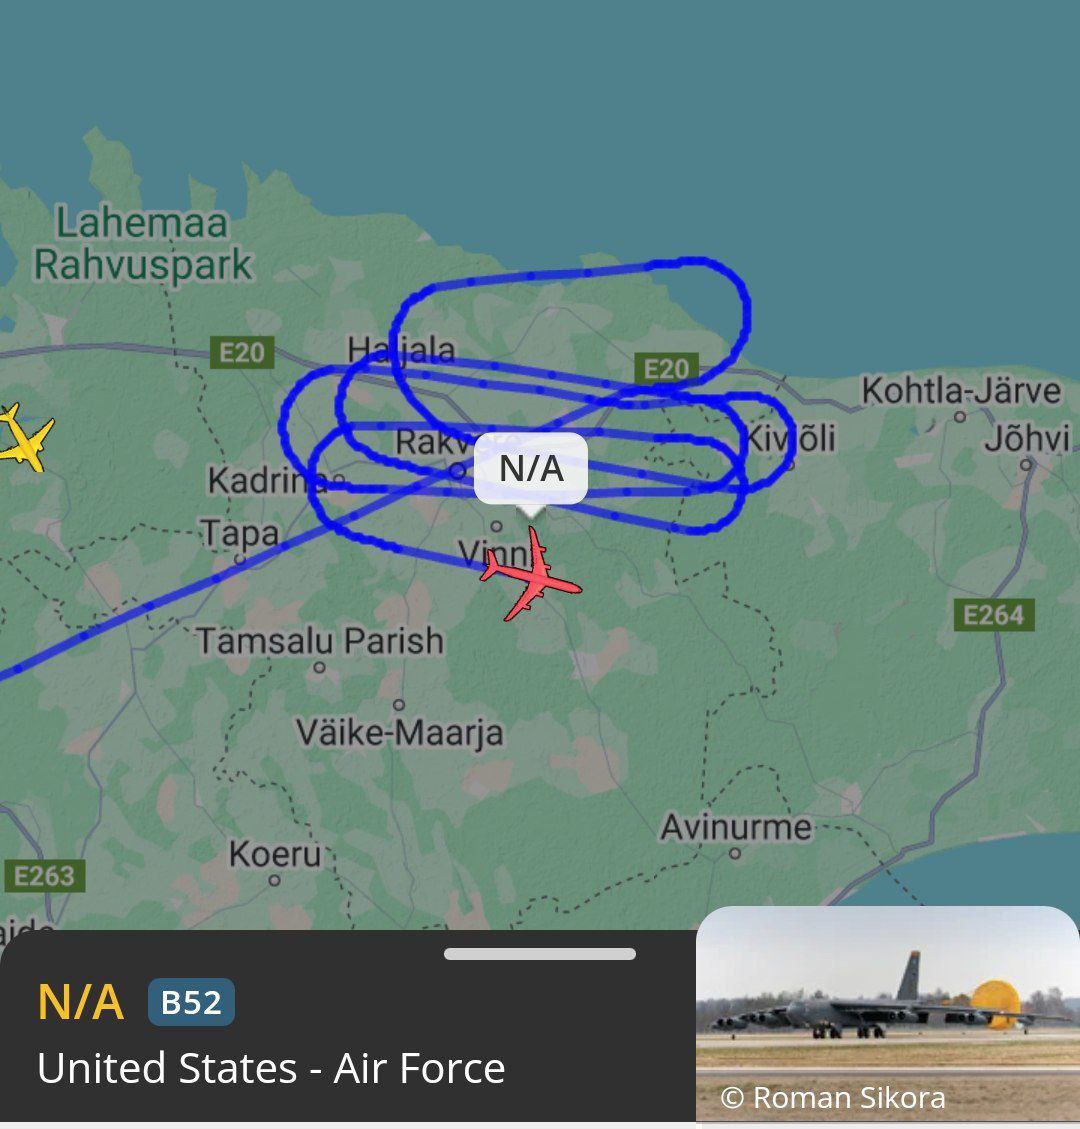Image resolution: width=1080 pixels, height=1129 pixels.
Task: Select United States - Air Force operator text
Action: (271, 1068)
